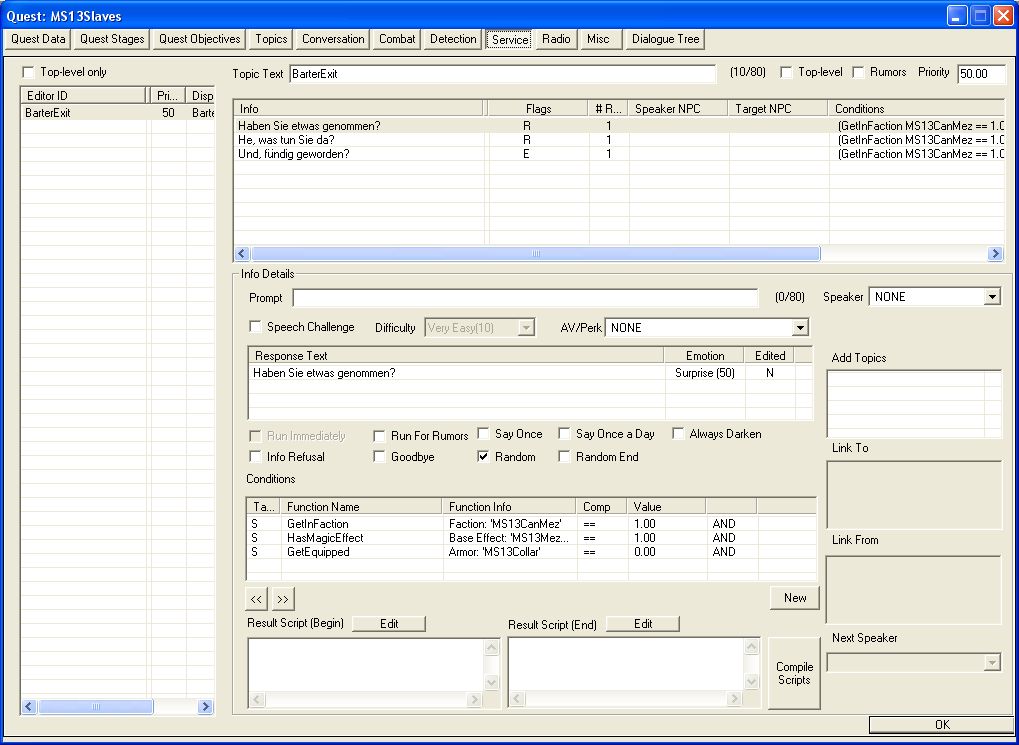Viewport: 1019px width, 745px height.
Task: Click the next info >> button
Action: [283, 599]
